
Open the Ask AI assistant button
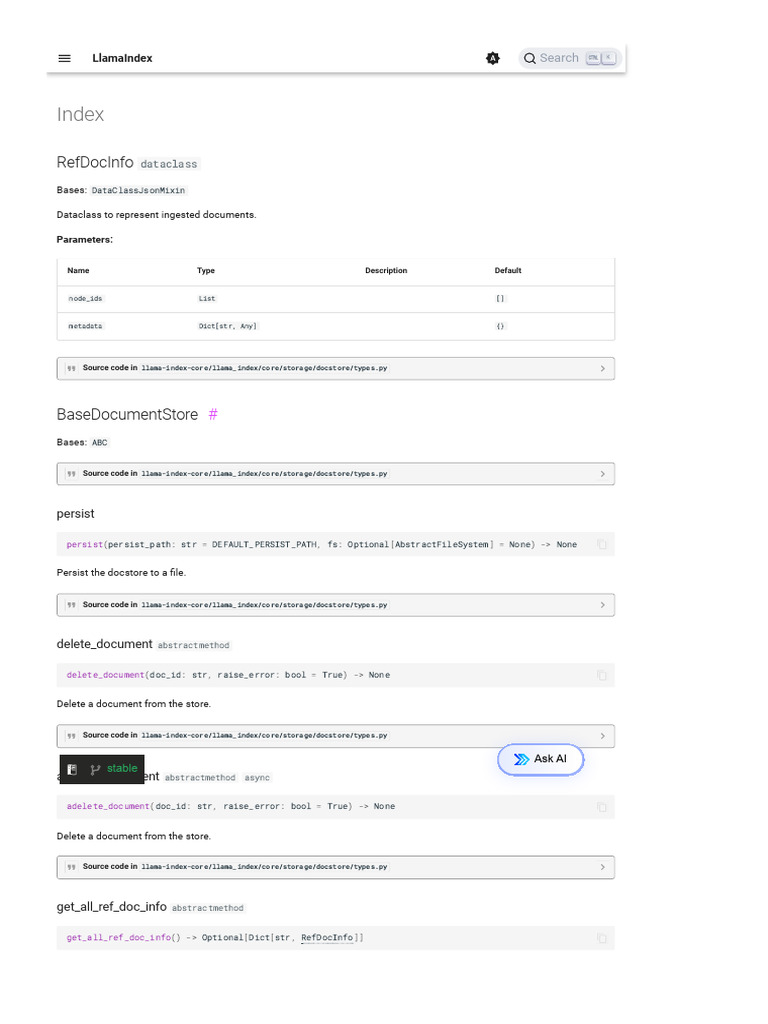pos(540,759)
